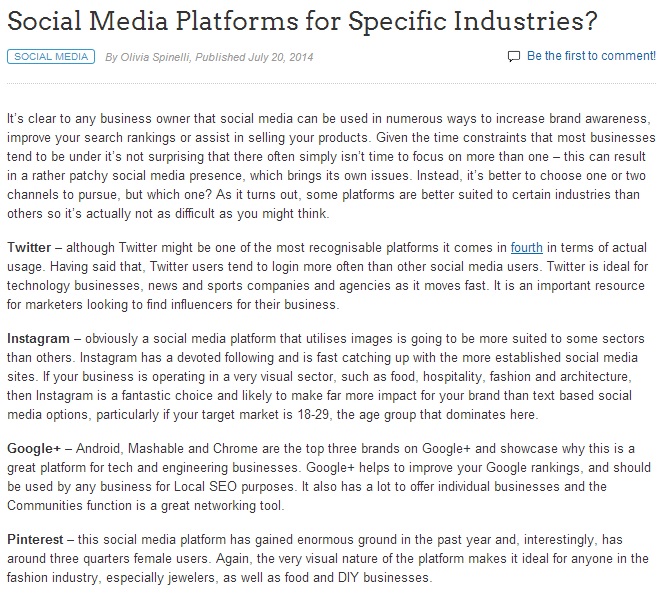Click the published date July 20, 2014

click(x=281, y=57)
